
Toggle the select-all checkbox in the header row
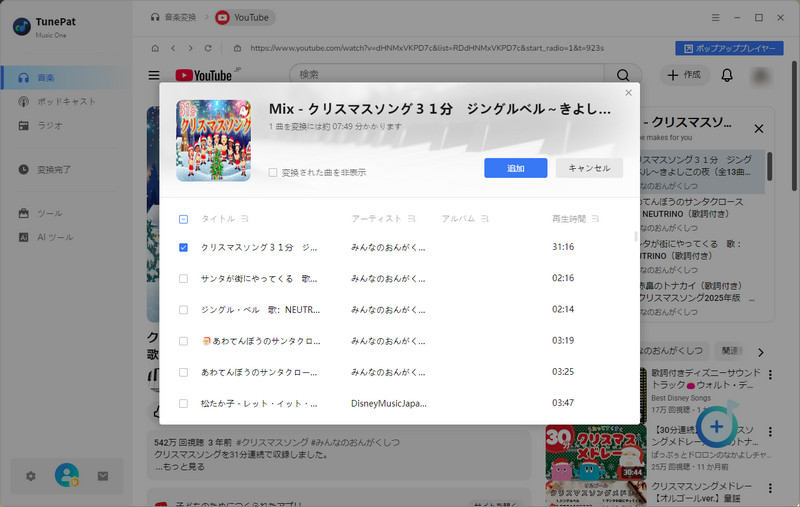point(184,219)
